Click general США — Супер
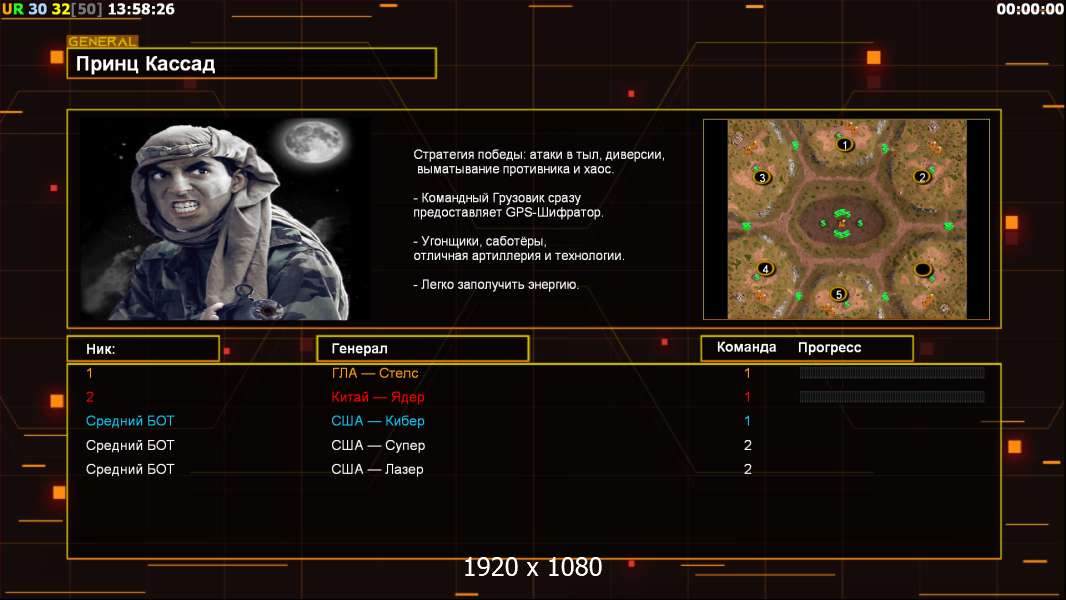 [x=378, y=445]
